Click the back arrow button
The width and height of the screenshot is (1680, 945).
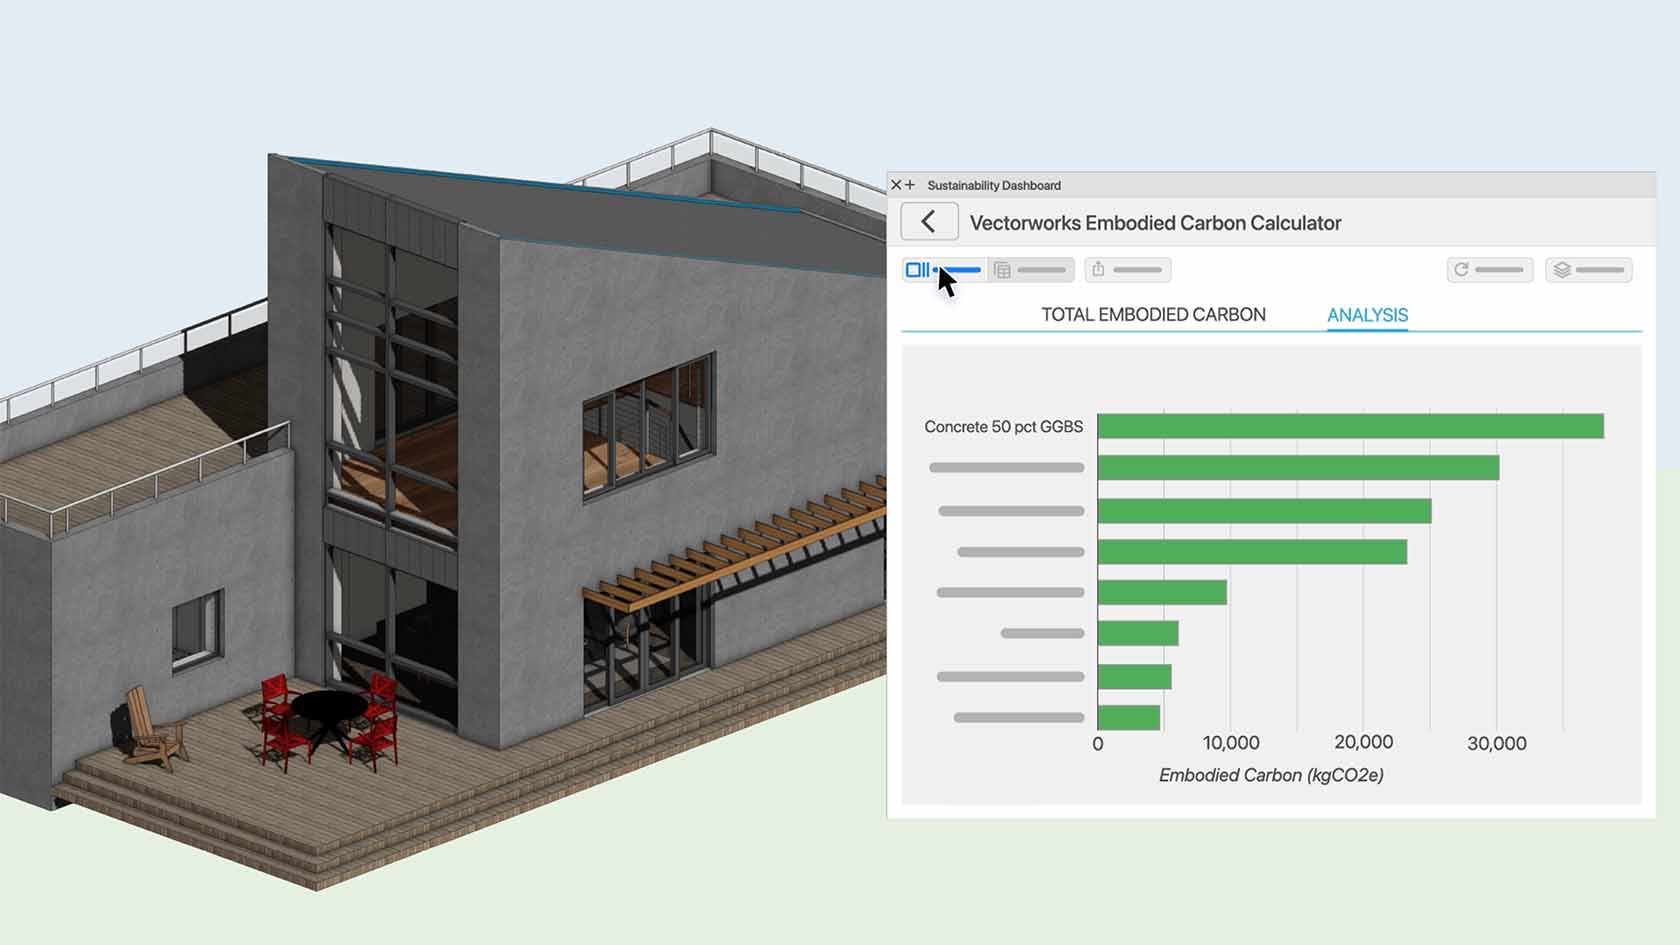click(x=929, y=222)
